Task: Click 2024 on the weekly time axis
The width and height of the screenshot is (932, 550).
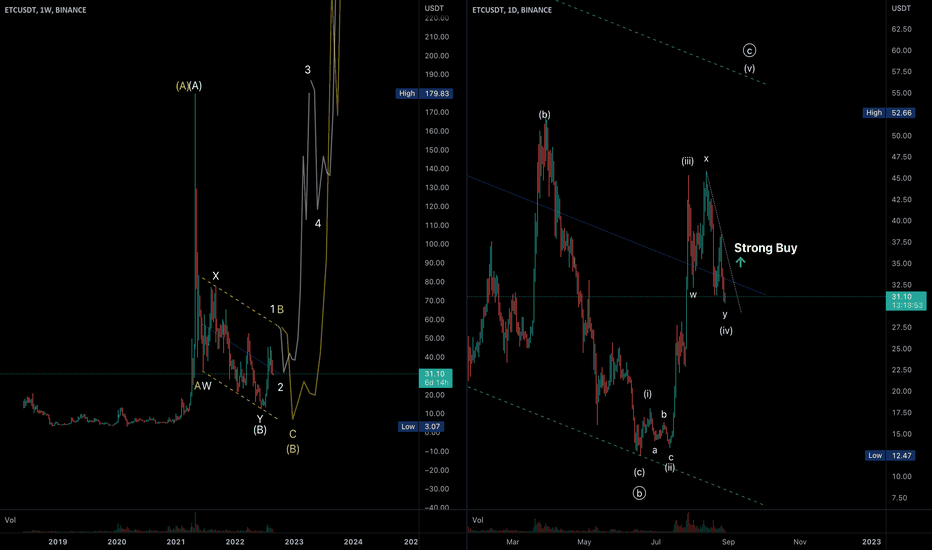Action: 353,542
